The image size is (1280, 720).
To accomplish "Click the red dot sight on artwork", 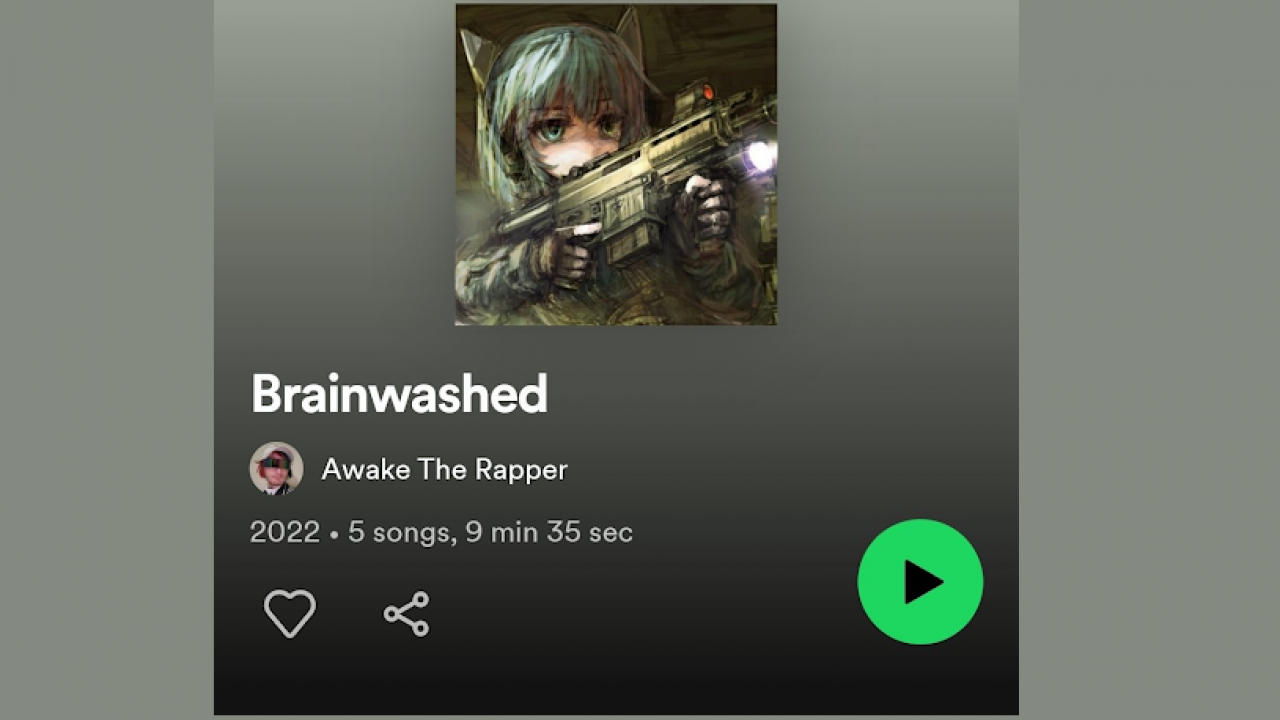I will tap(707, 92).
